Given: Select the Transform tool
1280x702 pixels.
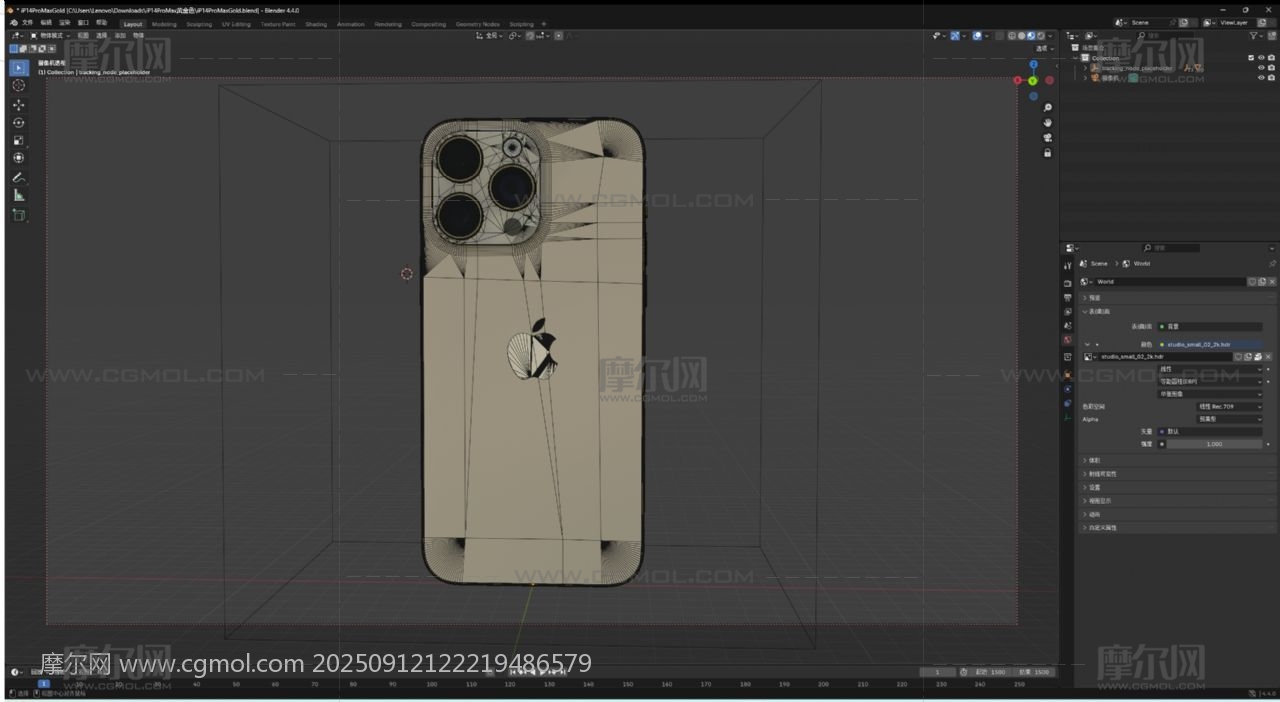Looking at the screenshot, I should tap(19, 158).
